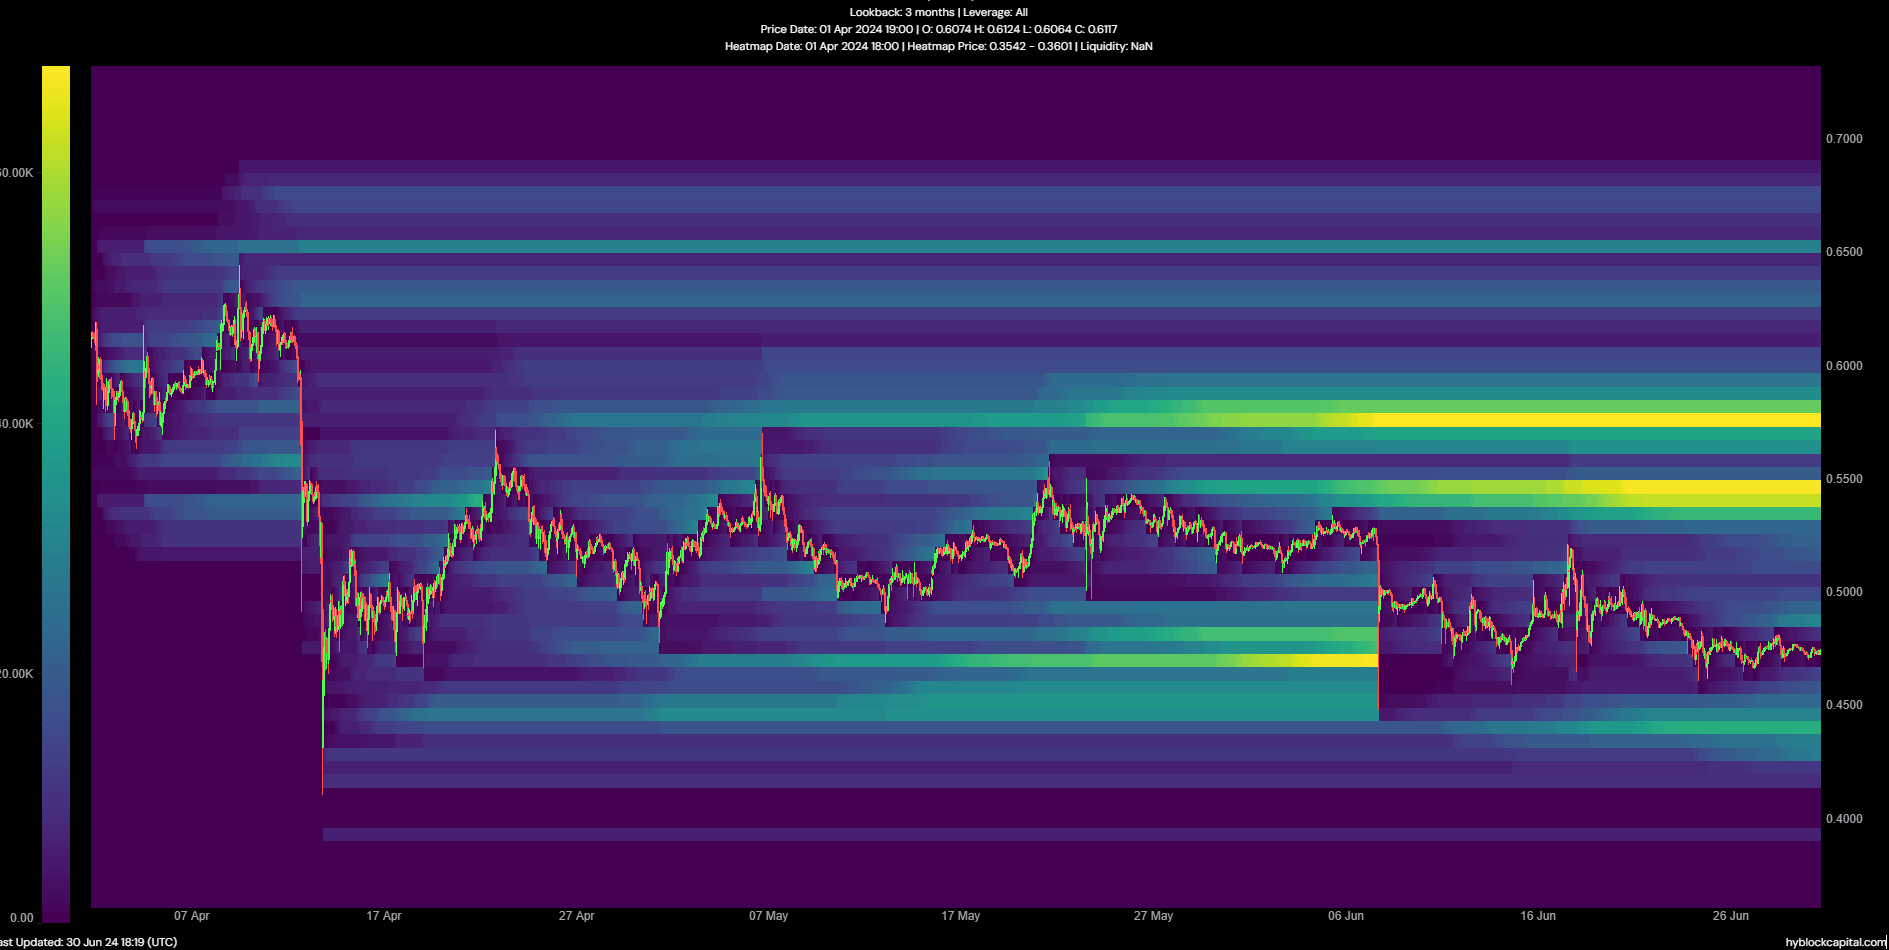The image size is (1889, 950).
Task: Click the Heatmap Date header line
Action: (x=939, y=46)
